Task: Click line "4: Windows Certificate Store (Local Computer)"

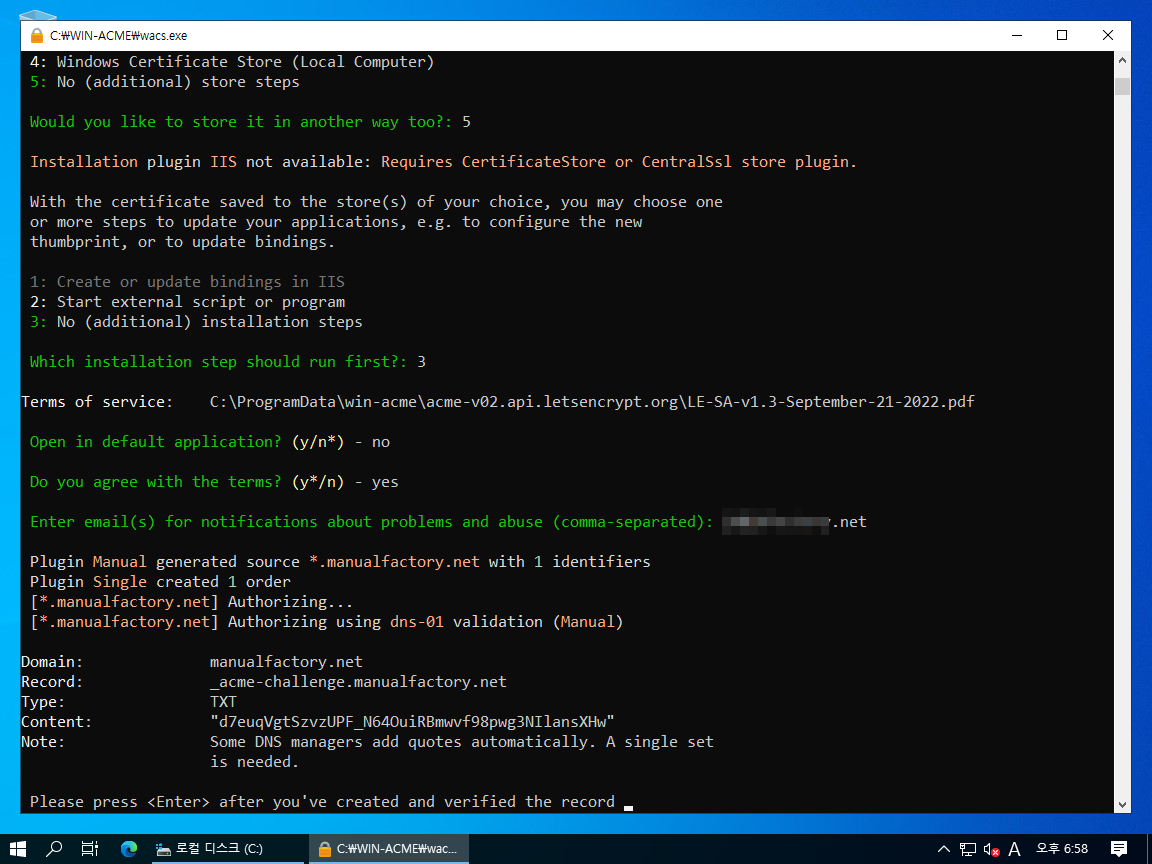Action: [x=232, y=62]
